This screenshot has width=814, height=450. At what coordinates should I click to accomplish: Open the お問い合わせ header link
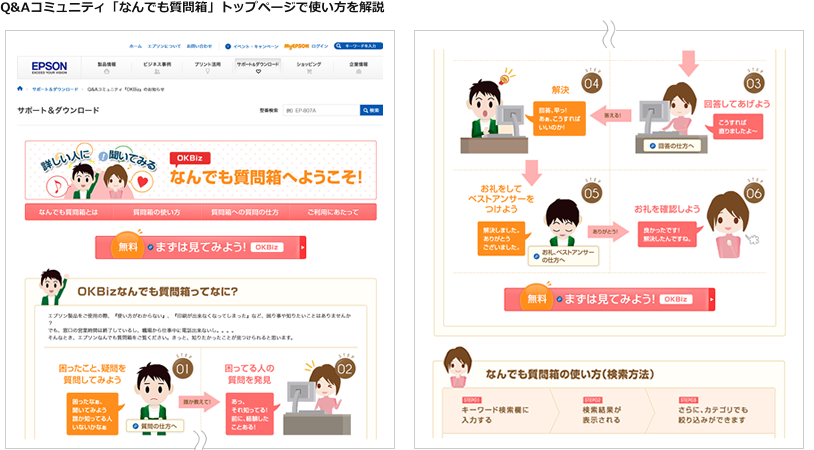[199, 46]
